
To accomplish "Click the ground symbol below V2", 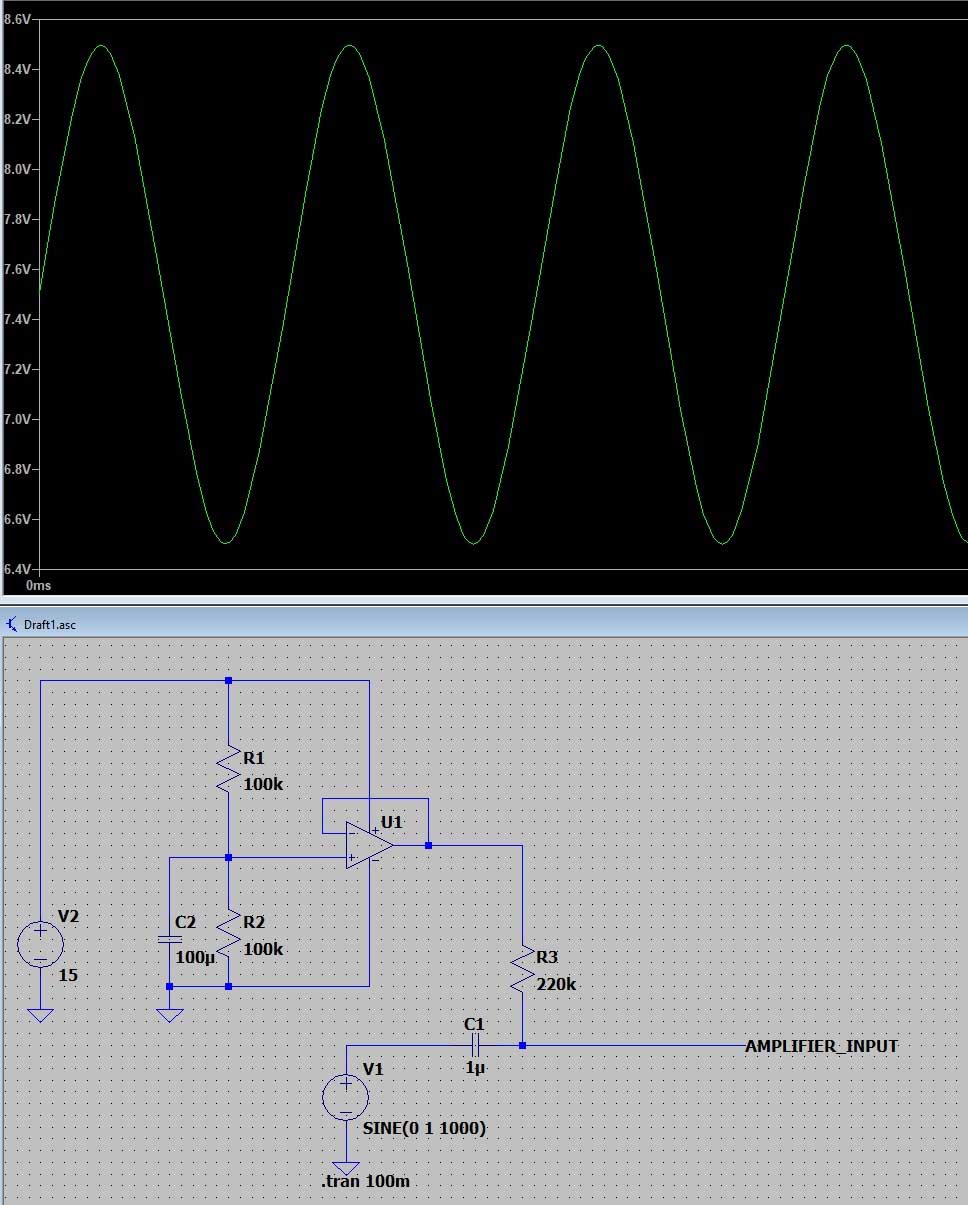I will point(41,1015).
